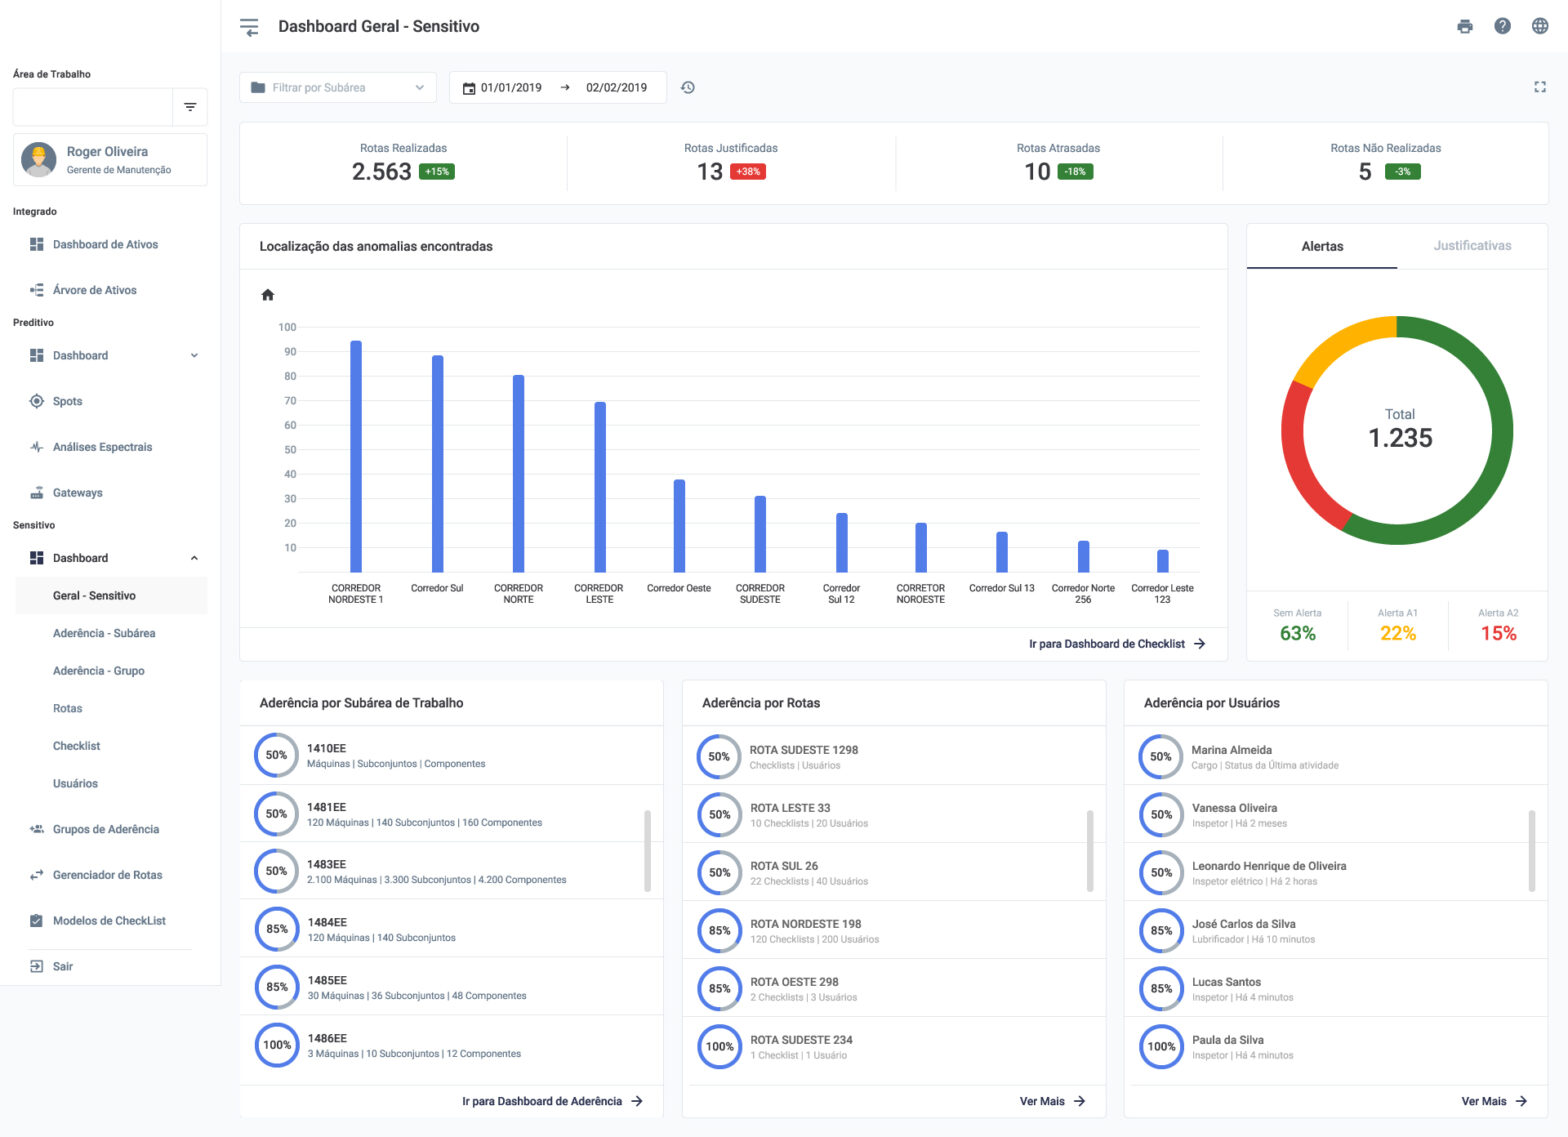Click the filter icon in Área de Trabalho
This screenshot has height=1137, width=1568.
pos(190,107)
